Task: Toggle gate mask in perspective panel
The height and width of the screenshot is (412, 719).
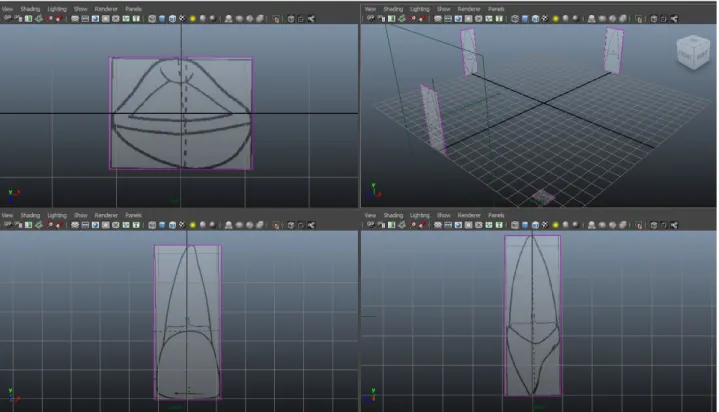Action: pos(468,19)
